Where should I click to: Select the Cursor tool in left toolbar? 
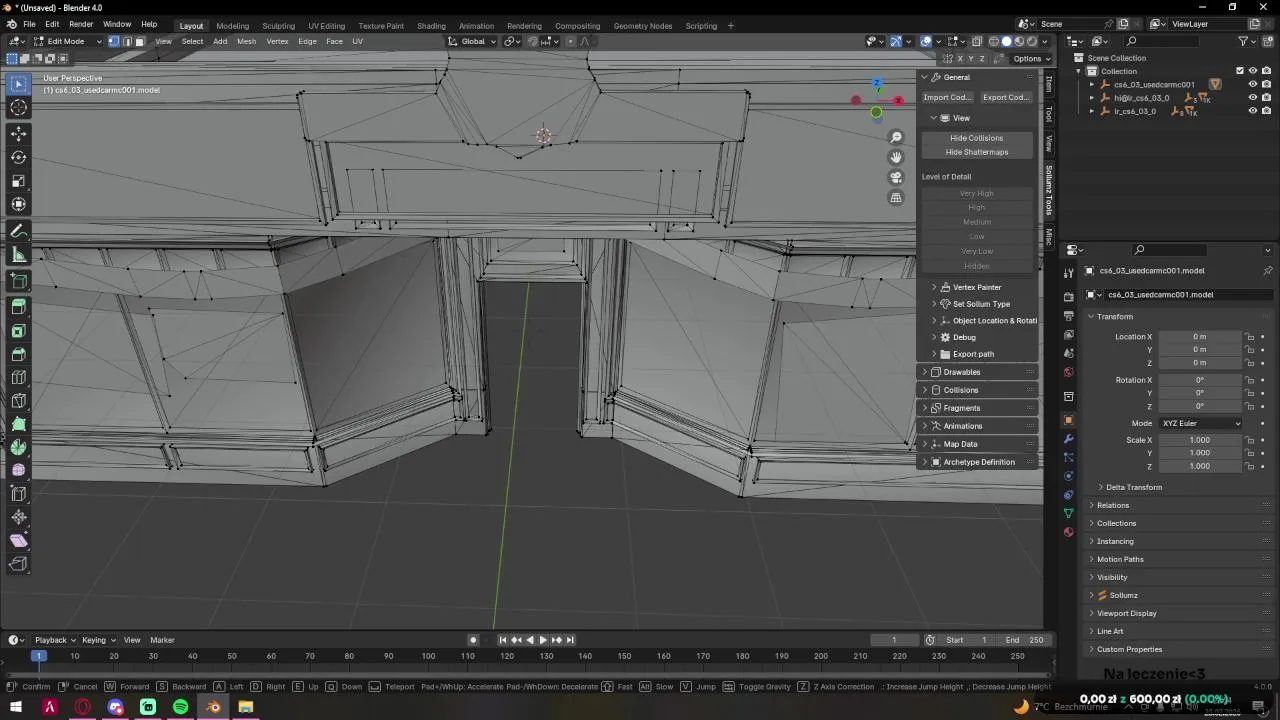click(18, 108)
